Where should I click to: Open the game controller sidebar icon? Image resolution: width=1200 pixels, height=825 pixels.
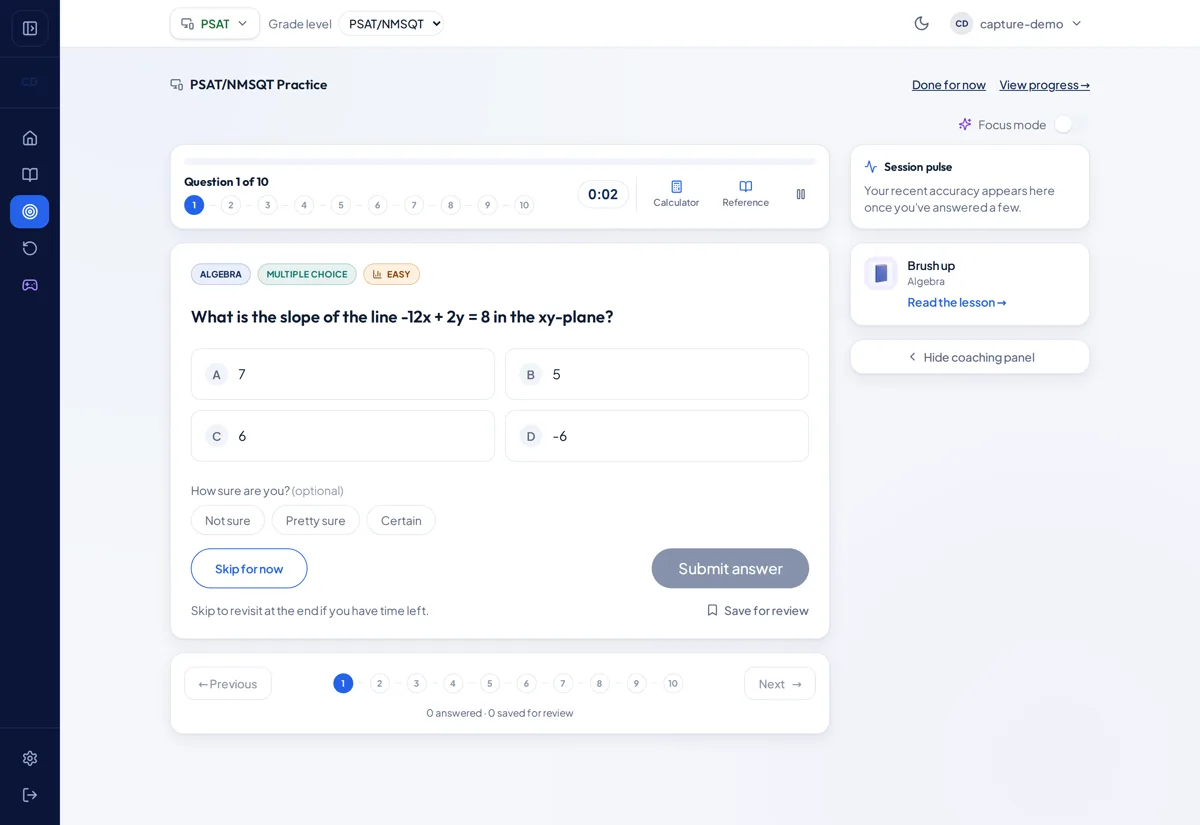tap(30, 285)
